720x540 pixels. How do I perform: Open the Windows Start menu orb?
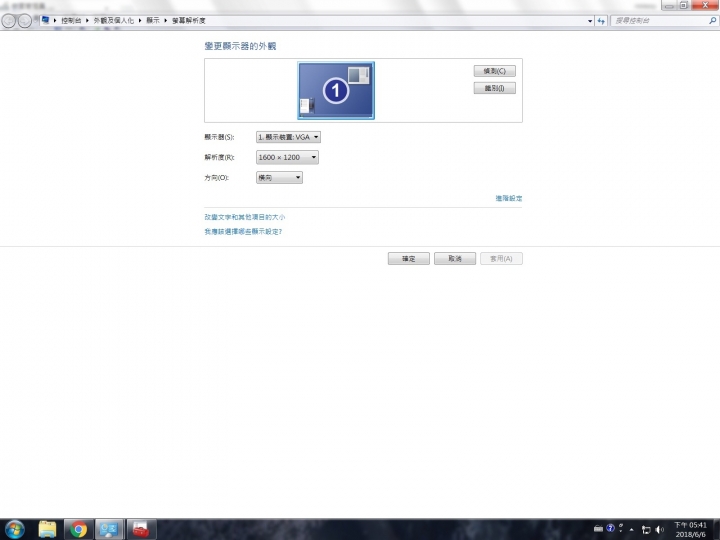pos(15,529)
